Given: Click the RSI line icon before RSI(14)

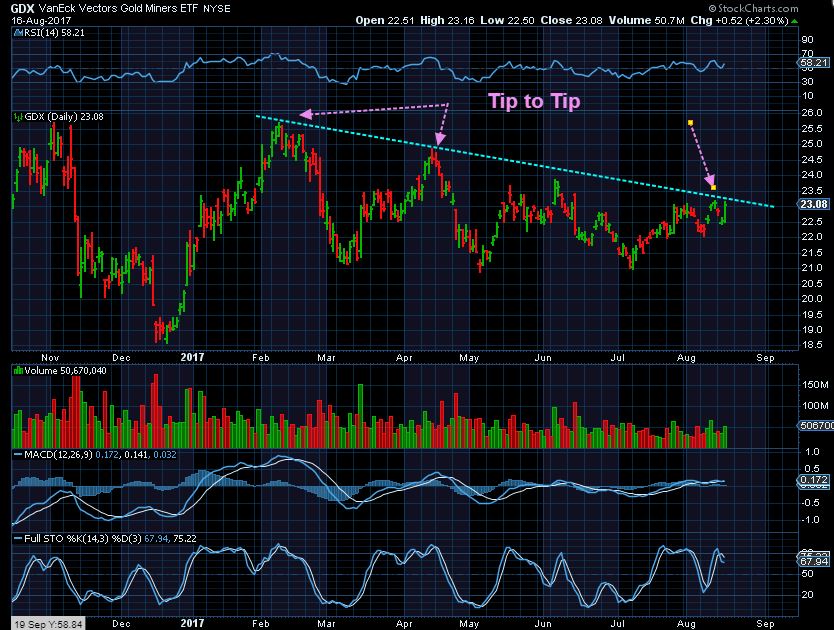Looking at the screenshot, I should [16, 32].
